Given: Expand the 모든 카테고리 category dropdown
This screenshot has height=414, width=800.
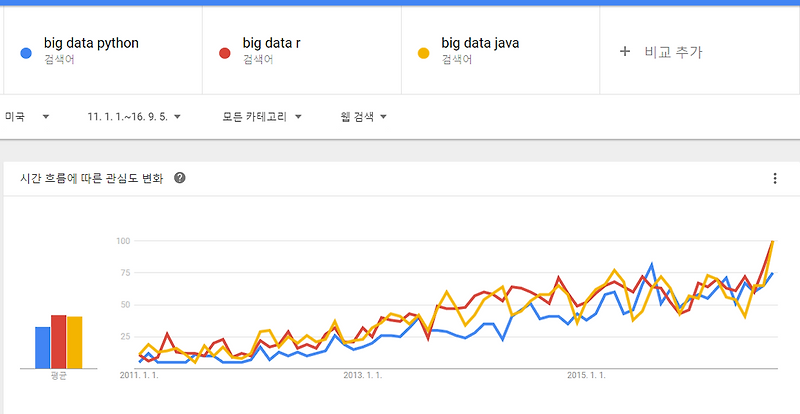Looking at the screenshot, I should 262,117.
